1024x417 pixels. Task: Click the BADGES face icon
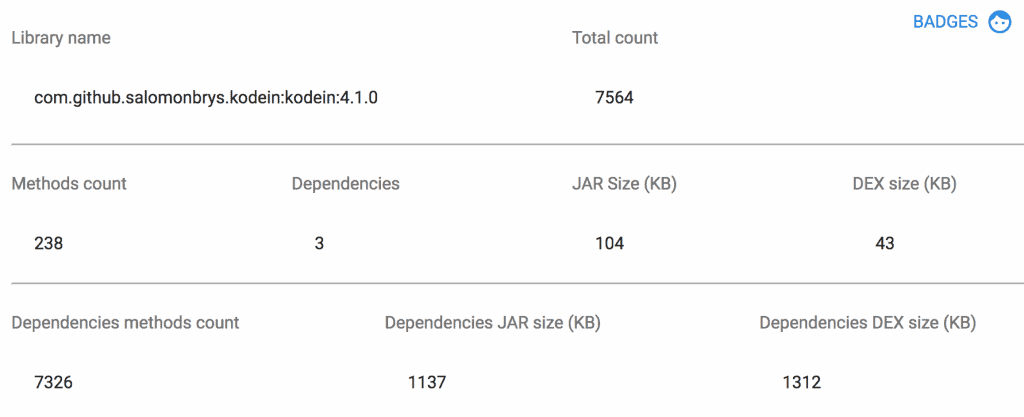(999, 22)
